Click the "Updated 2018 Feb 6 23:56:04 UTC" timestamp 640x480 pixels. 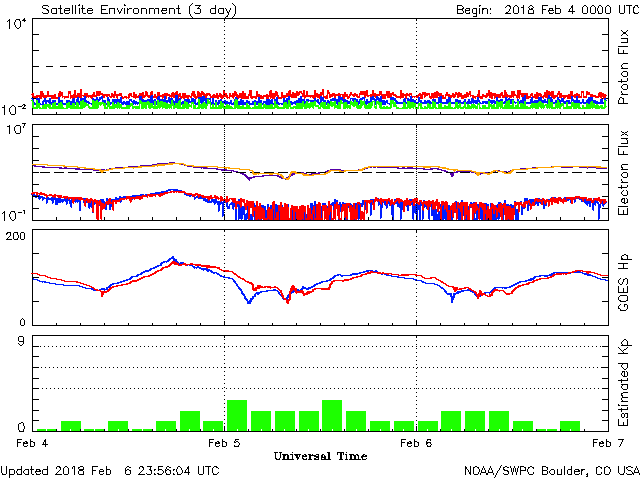(110, 471)
